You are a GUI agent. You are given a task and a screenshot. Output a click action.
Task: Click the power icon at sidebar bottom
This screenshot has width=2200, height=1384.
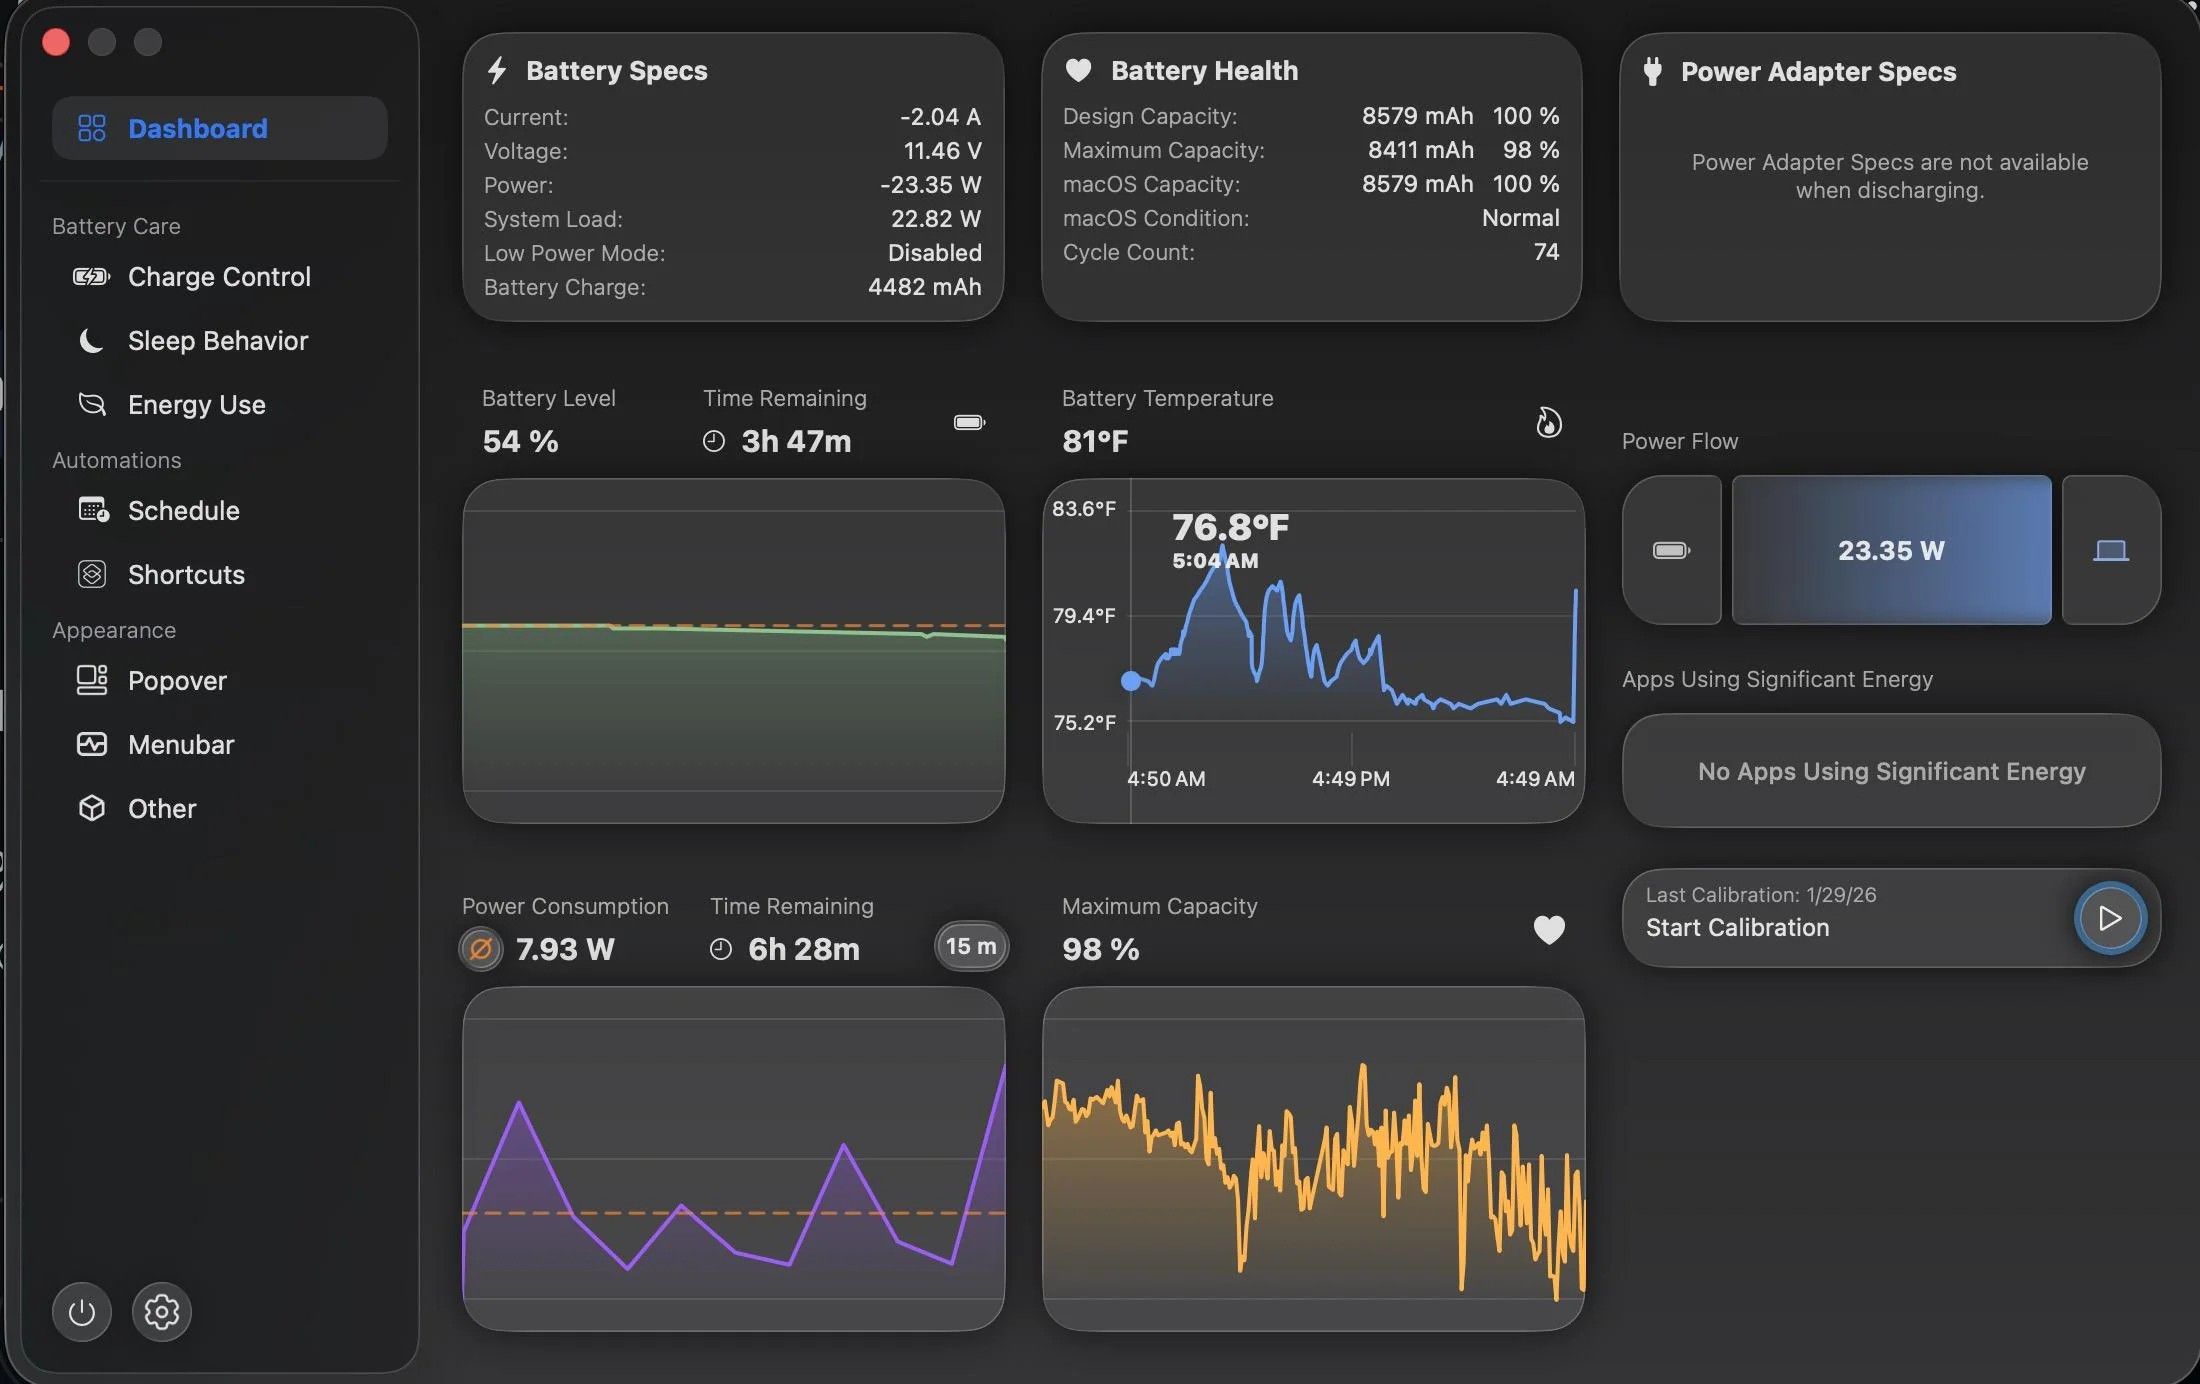pos(81,1311)
